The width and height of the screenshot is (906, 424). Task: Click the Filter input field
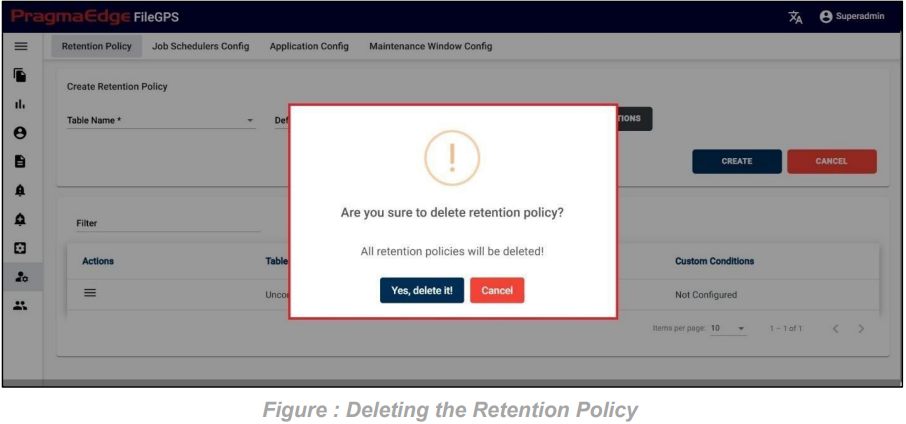[168, 224]
